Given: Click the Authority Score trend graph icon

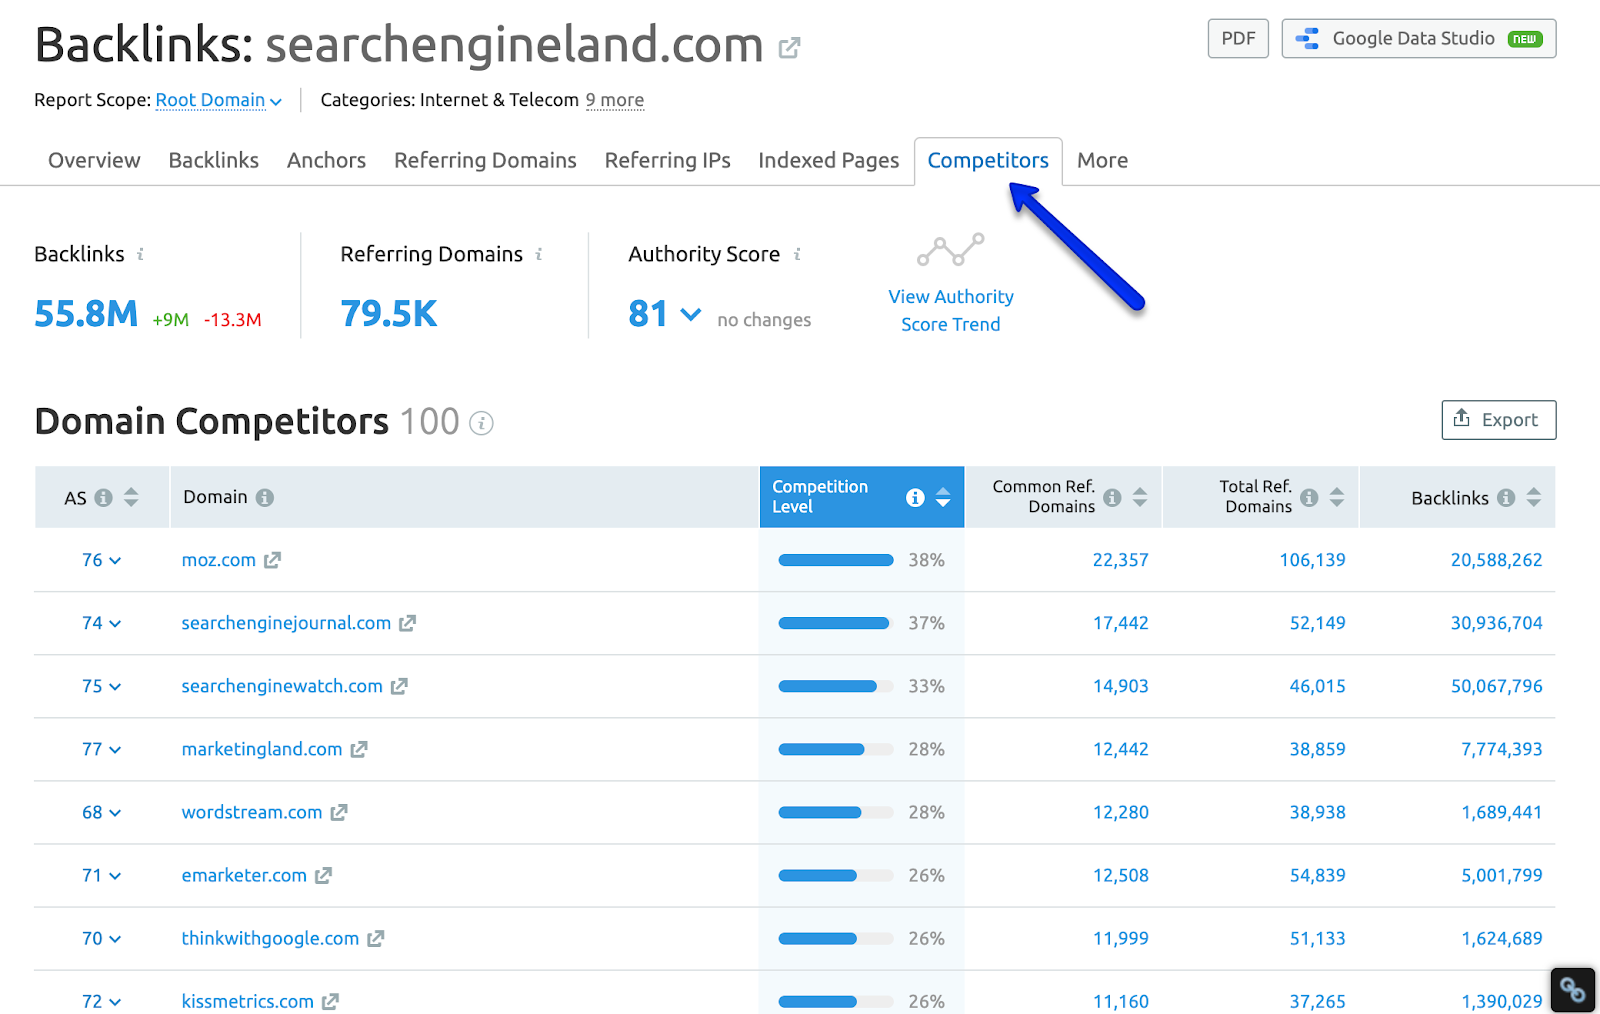Looking at the screenshot, I should coord(950,250).
